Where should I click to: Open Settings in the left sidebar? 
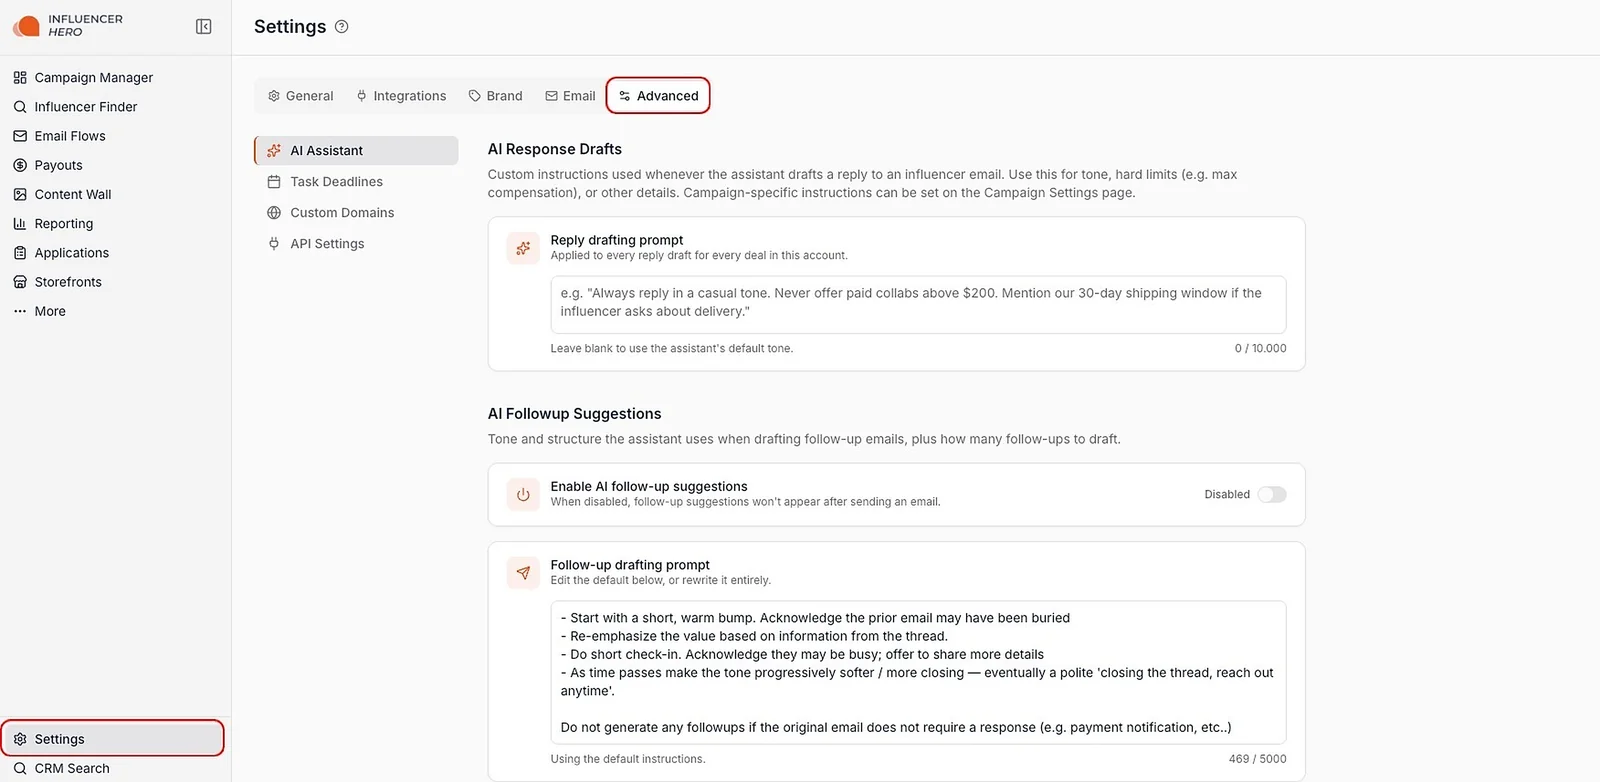pyautogui.click(x=113, y=739)
